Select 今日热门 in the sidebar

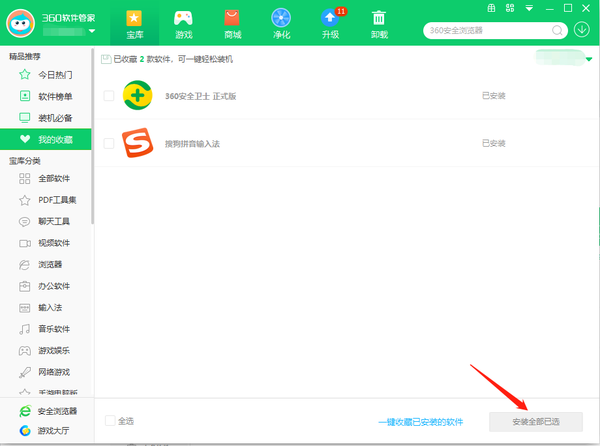coord(46,75)
